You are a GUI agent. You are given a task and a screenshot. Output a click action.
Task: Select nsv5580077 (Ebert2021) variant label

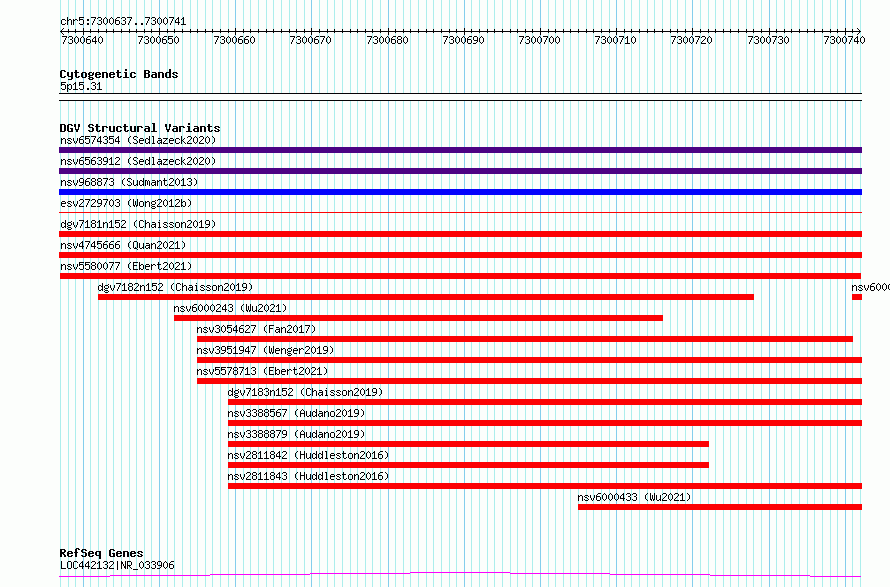[126, 266]
